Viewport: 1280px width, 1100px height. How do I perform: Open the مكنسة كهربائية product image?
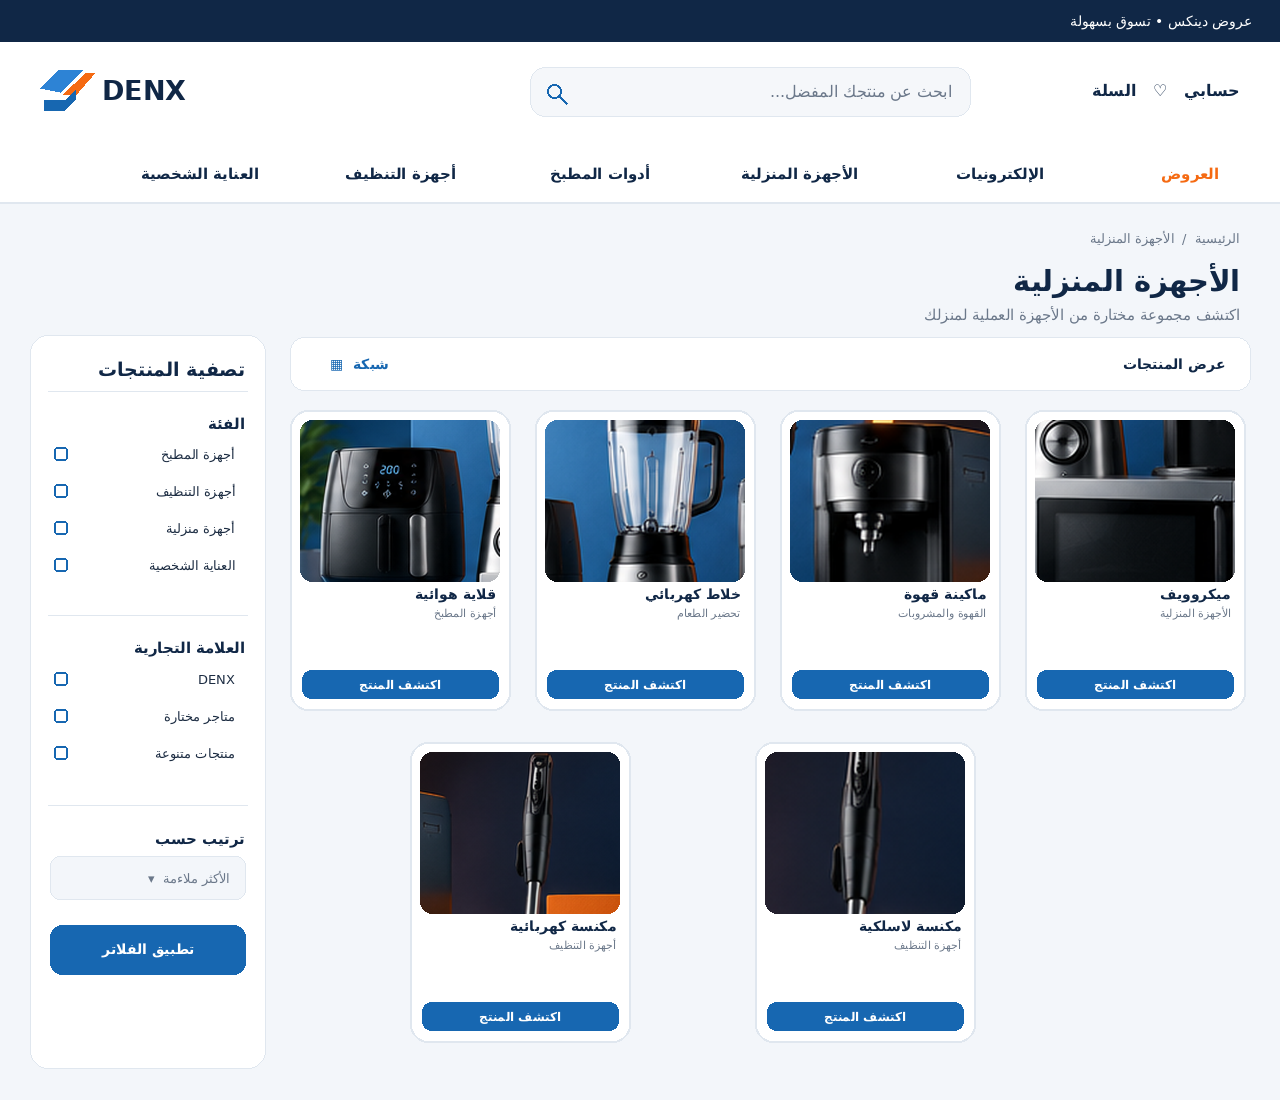click(520, 833)
